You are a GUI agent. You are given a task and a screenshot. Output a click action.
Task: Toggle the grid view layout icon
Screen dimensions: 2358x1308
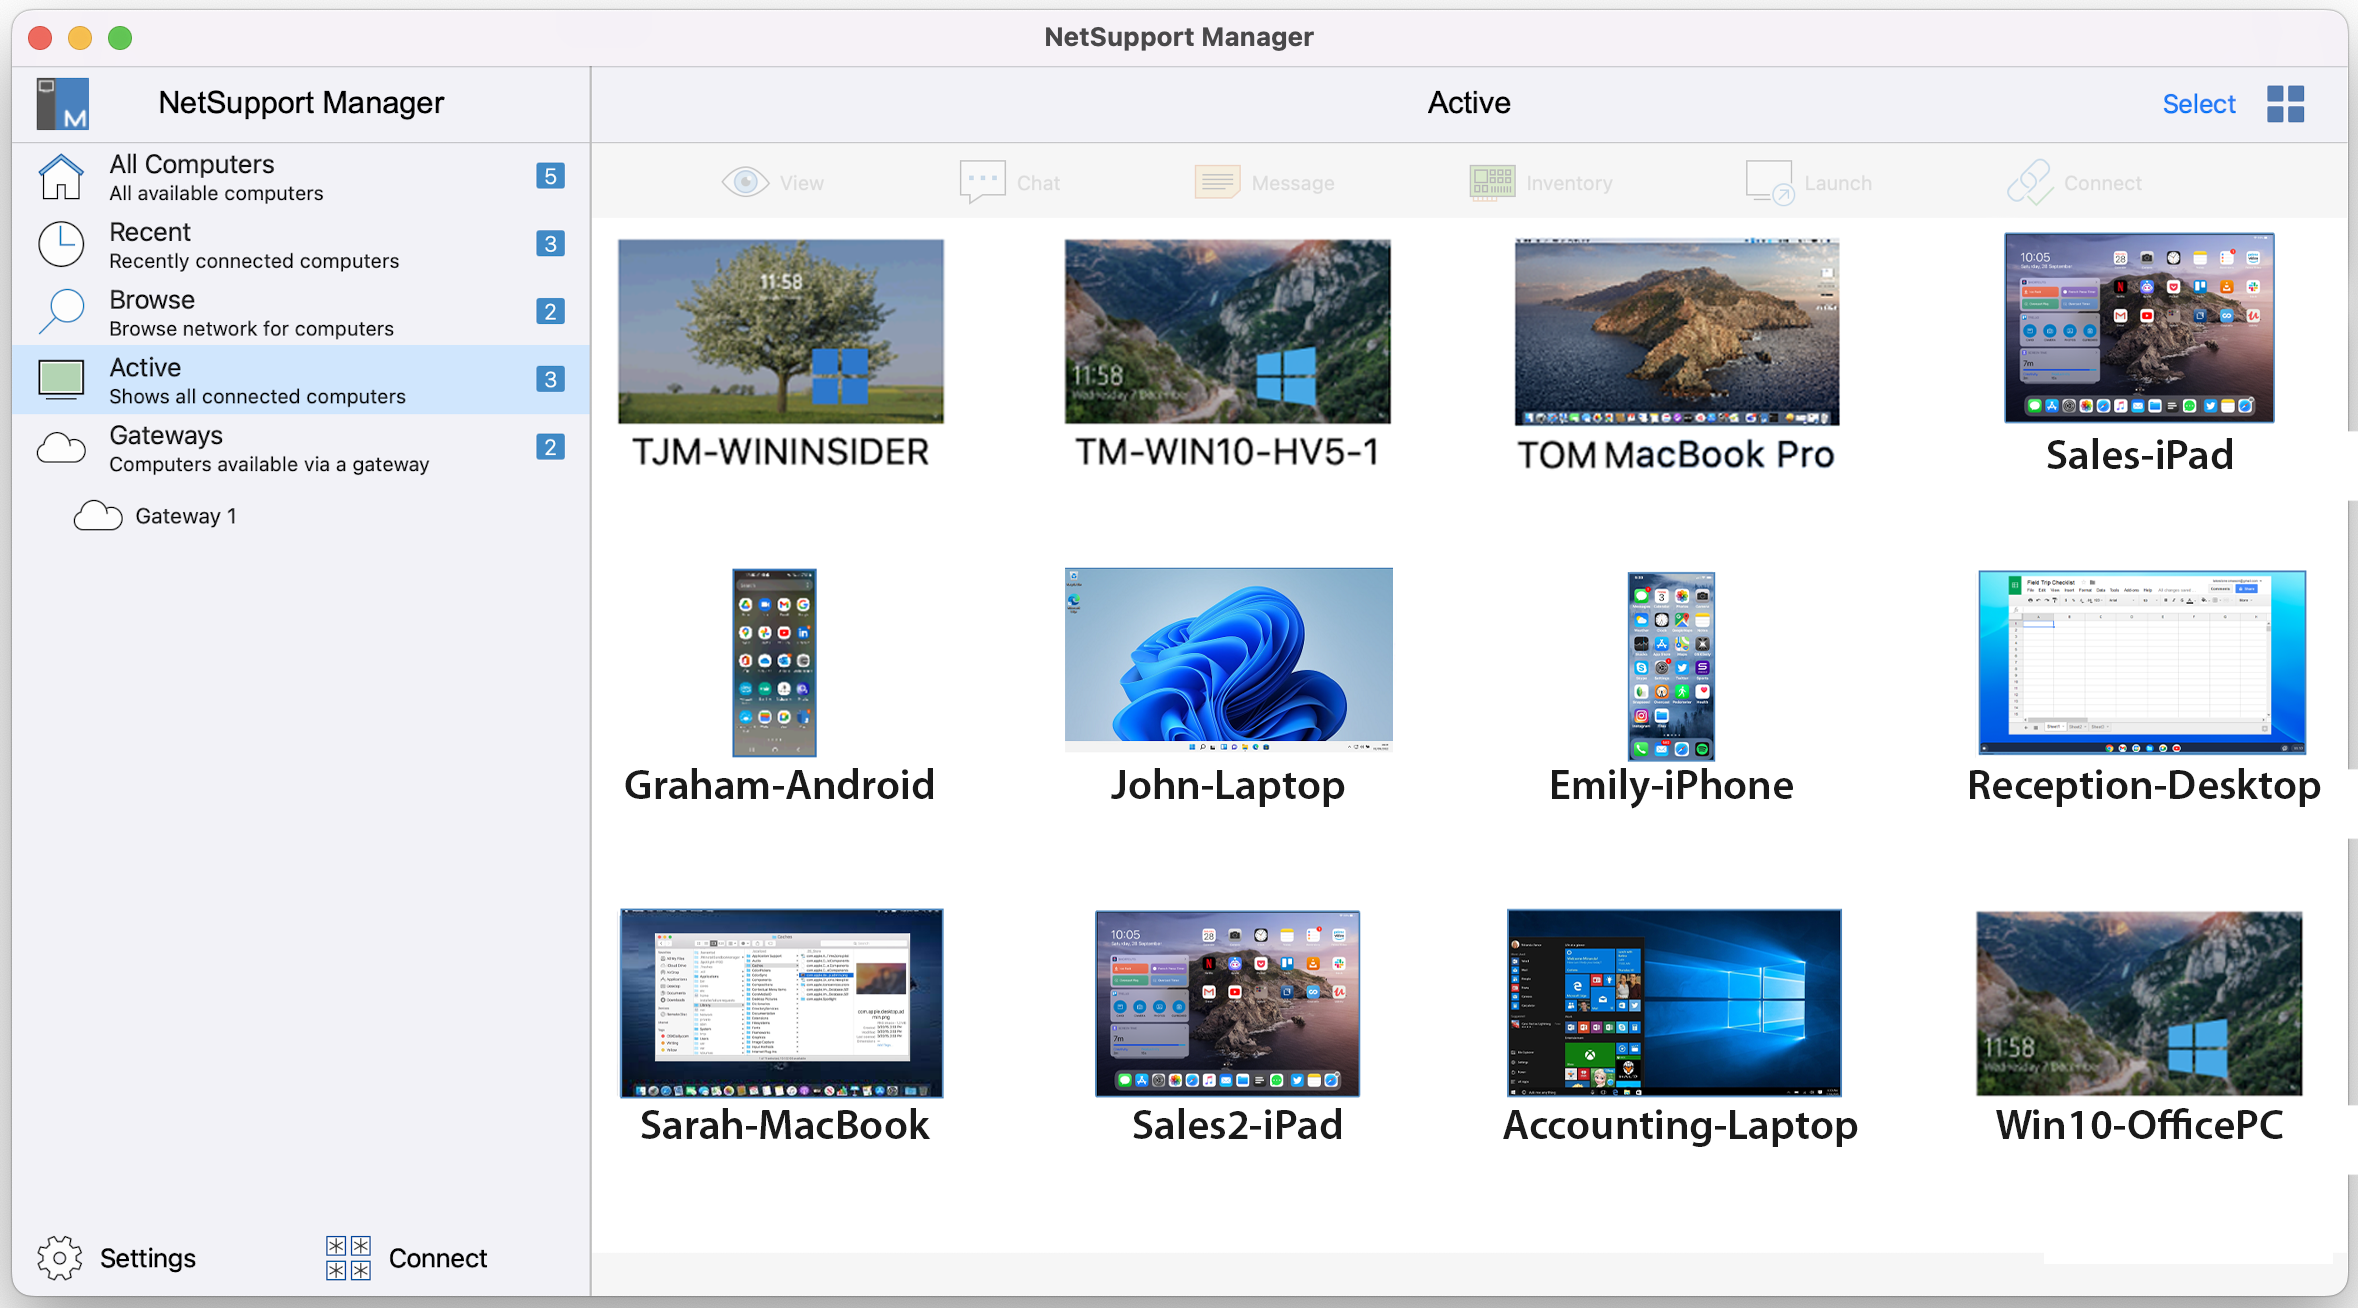tap(2285, 104)
